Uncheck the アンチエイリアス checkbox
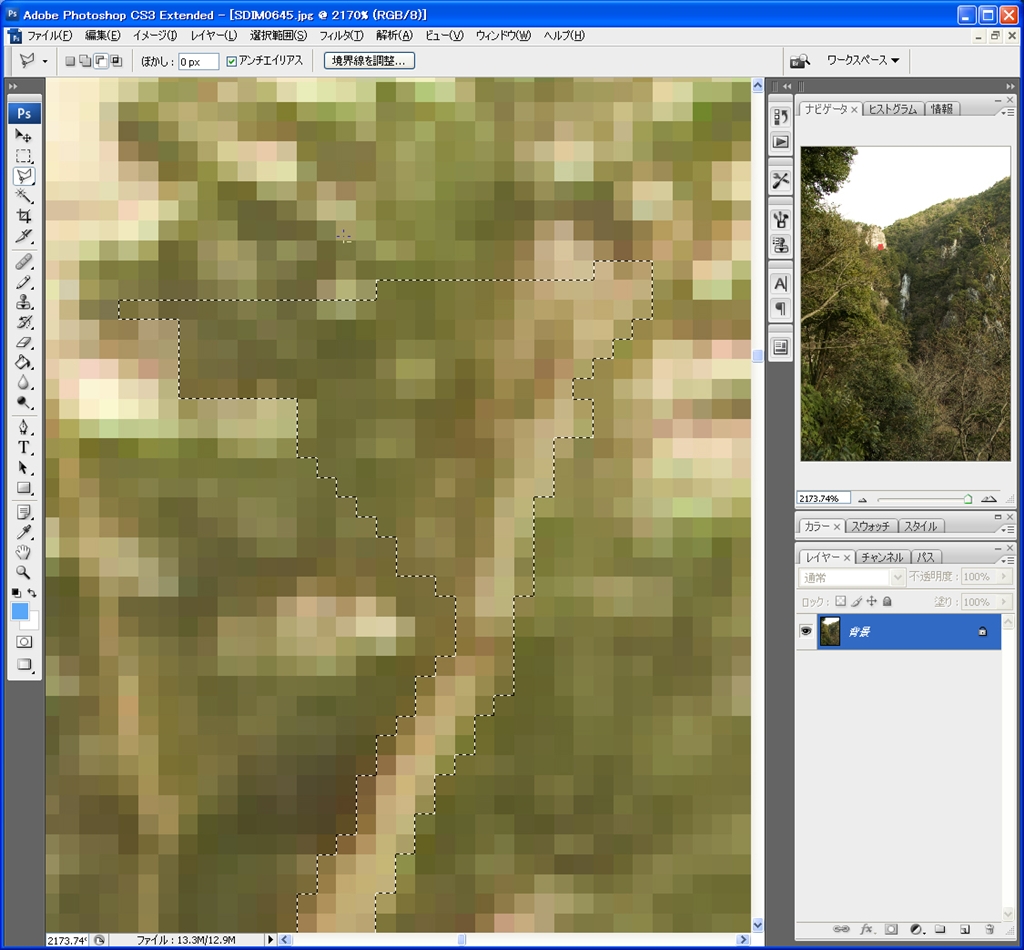This screenshot has height=950, width=1024. tap(233, 61)
